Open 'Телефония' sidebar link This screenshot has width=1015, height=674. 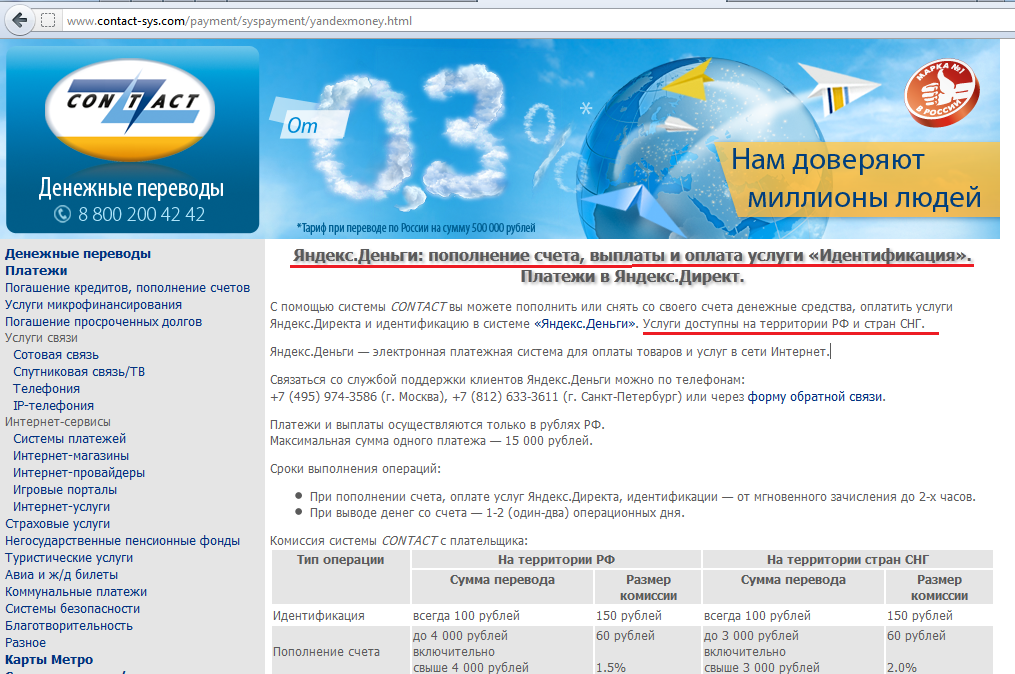click(x=47, y=388)
